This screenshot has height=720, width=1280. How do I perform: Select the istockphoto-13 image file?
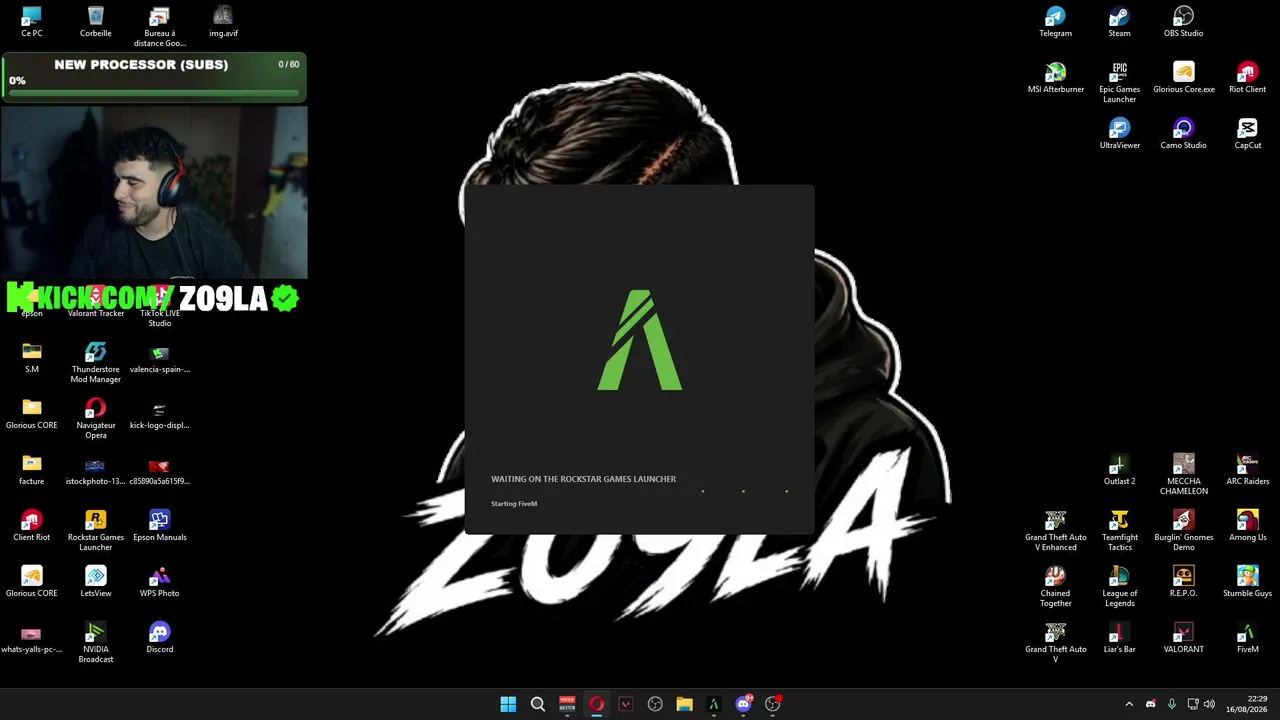pos(96,470)
